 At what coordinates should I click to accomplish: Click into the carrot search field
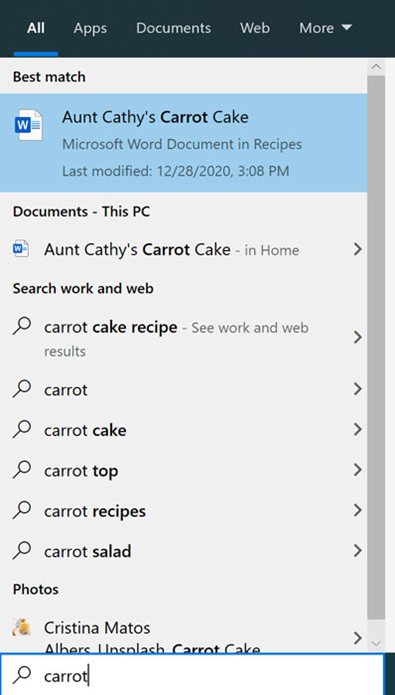point(192,675)
